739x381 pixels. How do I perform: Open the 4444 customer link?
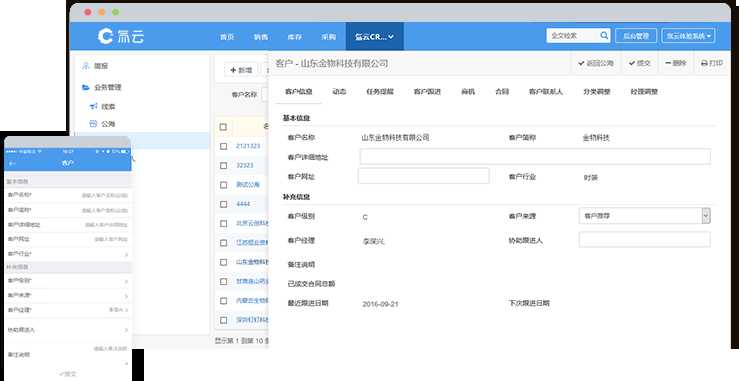(x=243, y=204)
